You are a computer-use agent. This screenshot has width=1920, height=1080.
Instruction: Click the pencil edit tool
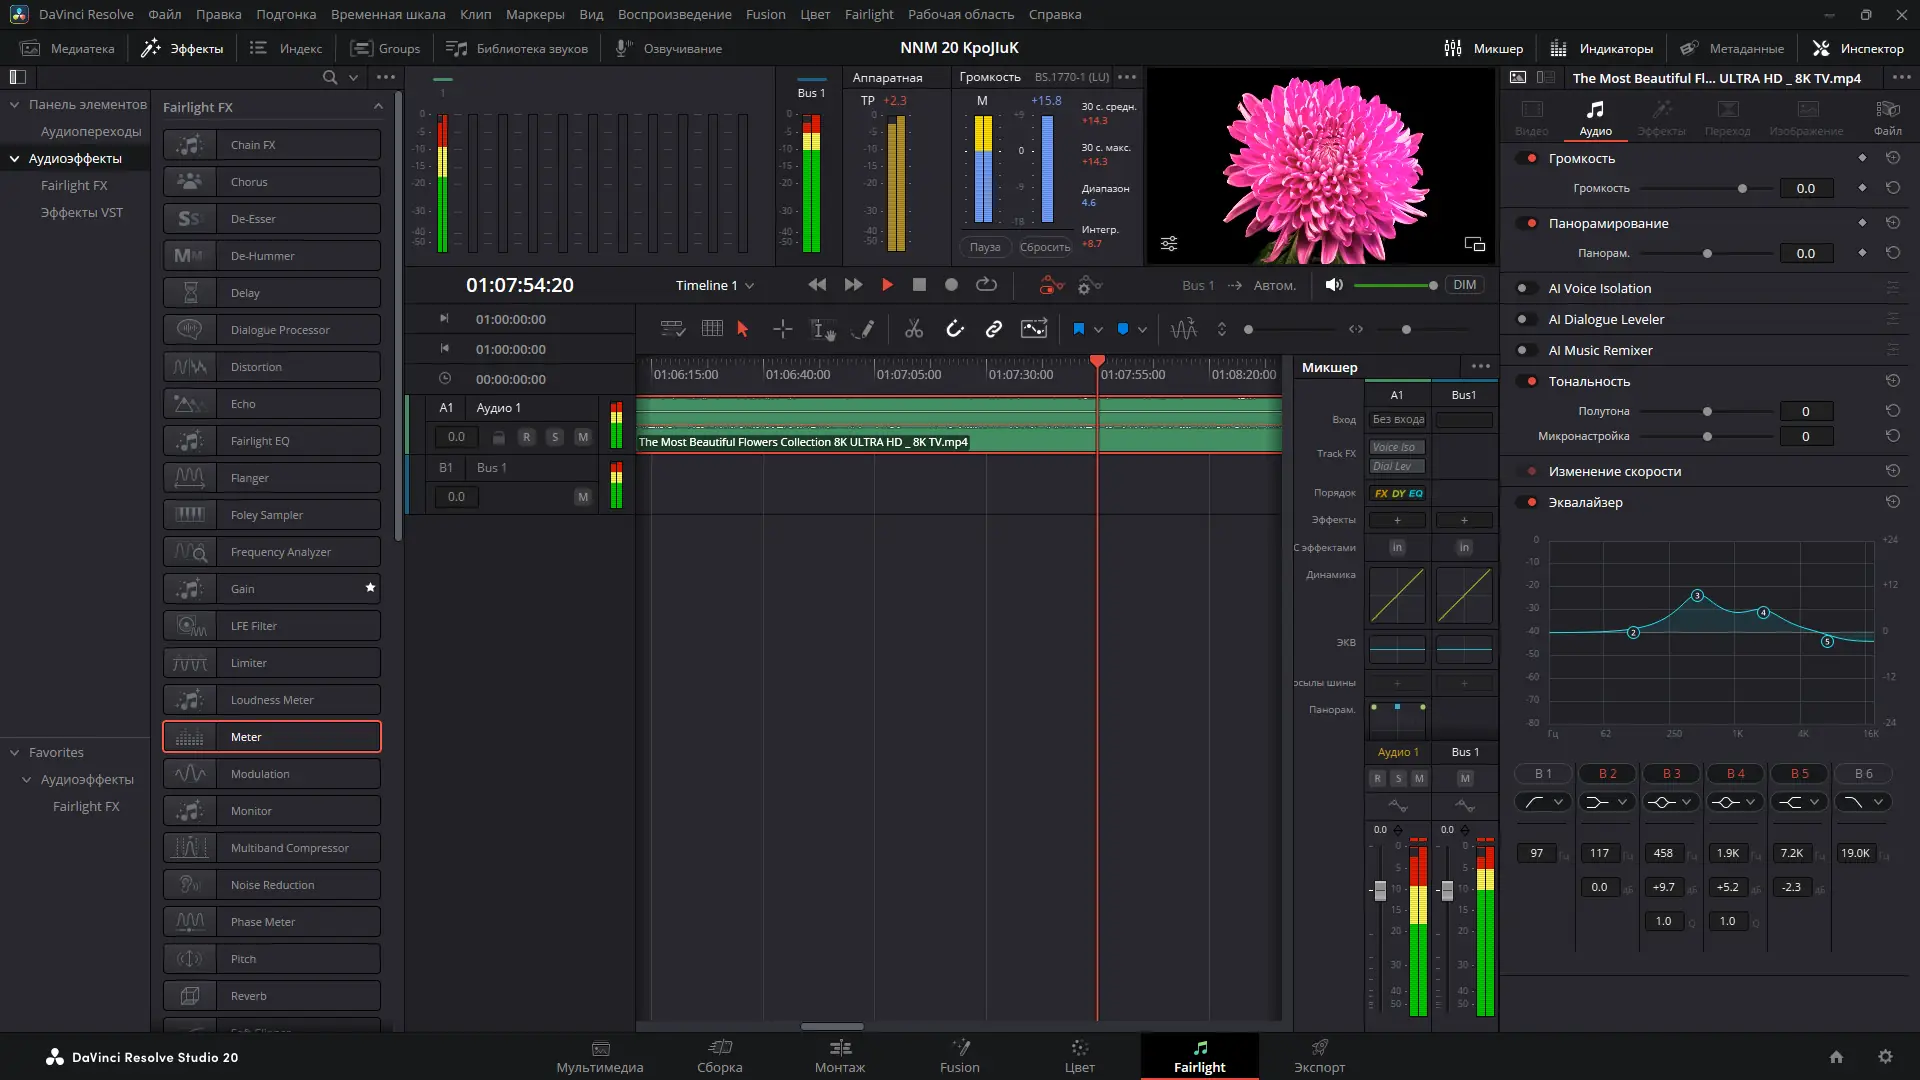tap(862, 329)
